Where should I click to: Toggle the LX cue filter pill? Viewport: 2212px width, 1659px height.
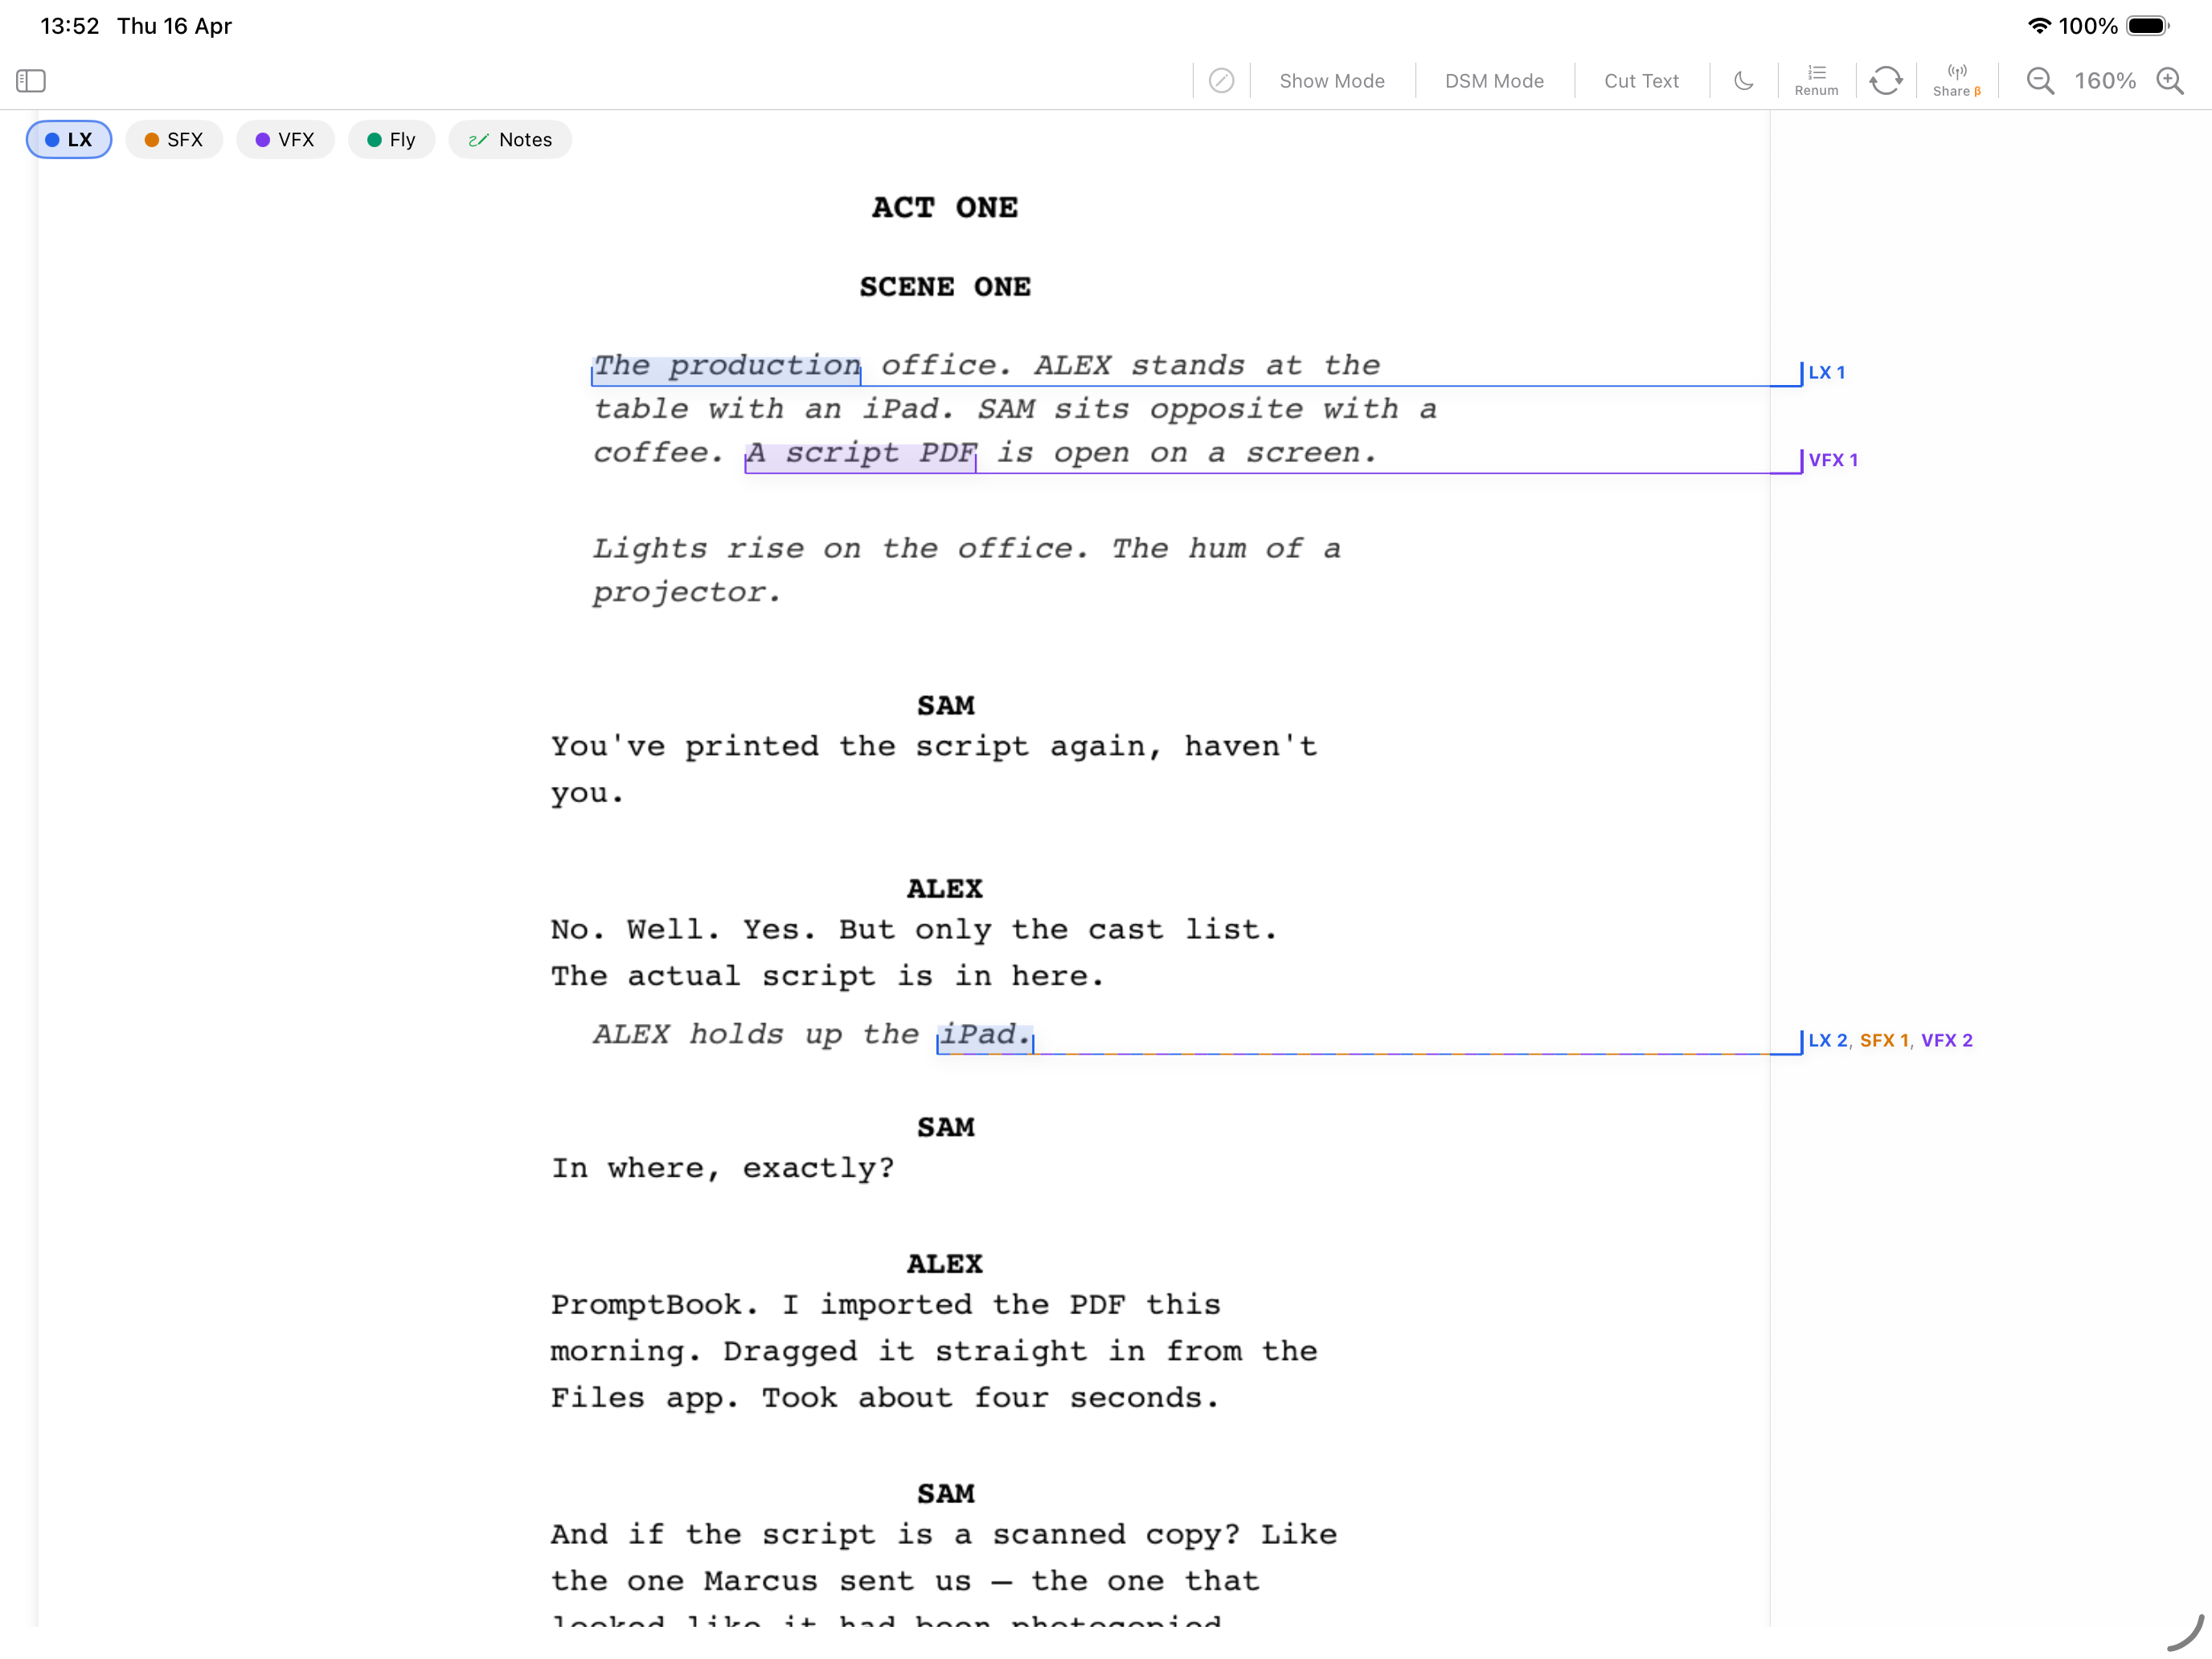[69, 140]
